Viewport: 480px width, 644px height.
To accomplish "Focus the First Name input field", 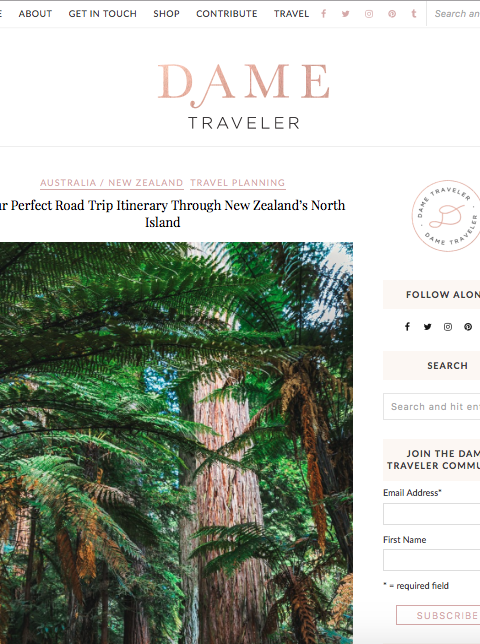I will 432,560.
